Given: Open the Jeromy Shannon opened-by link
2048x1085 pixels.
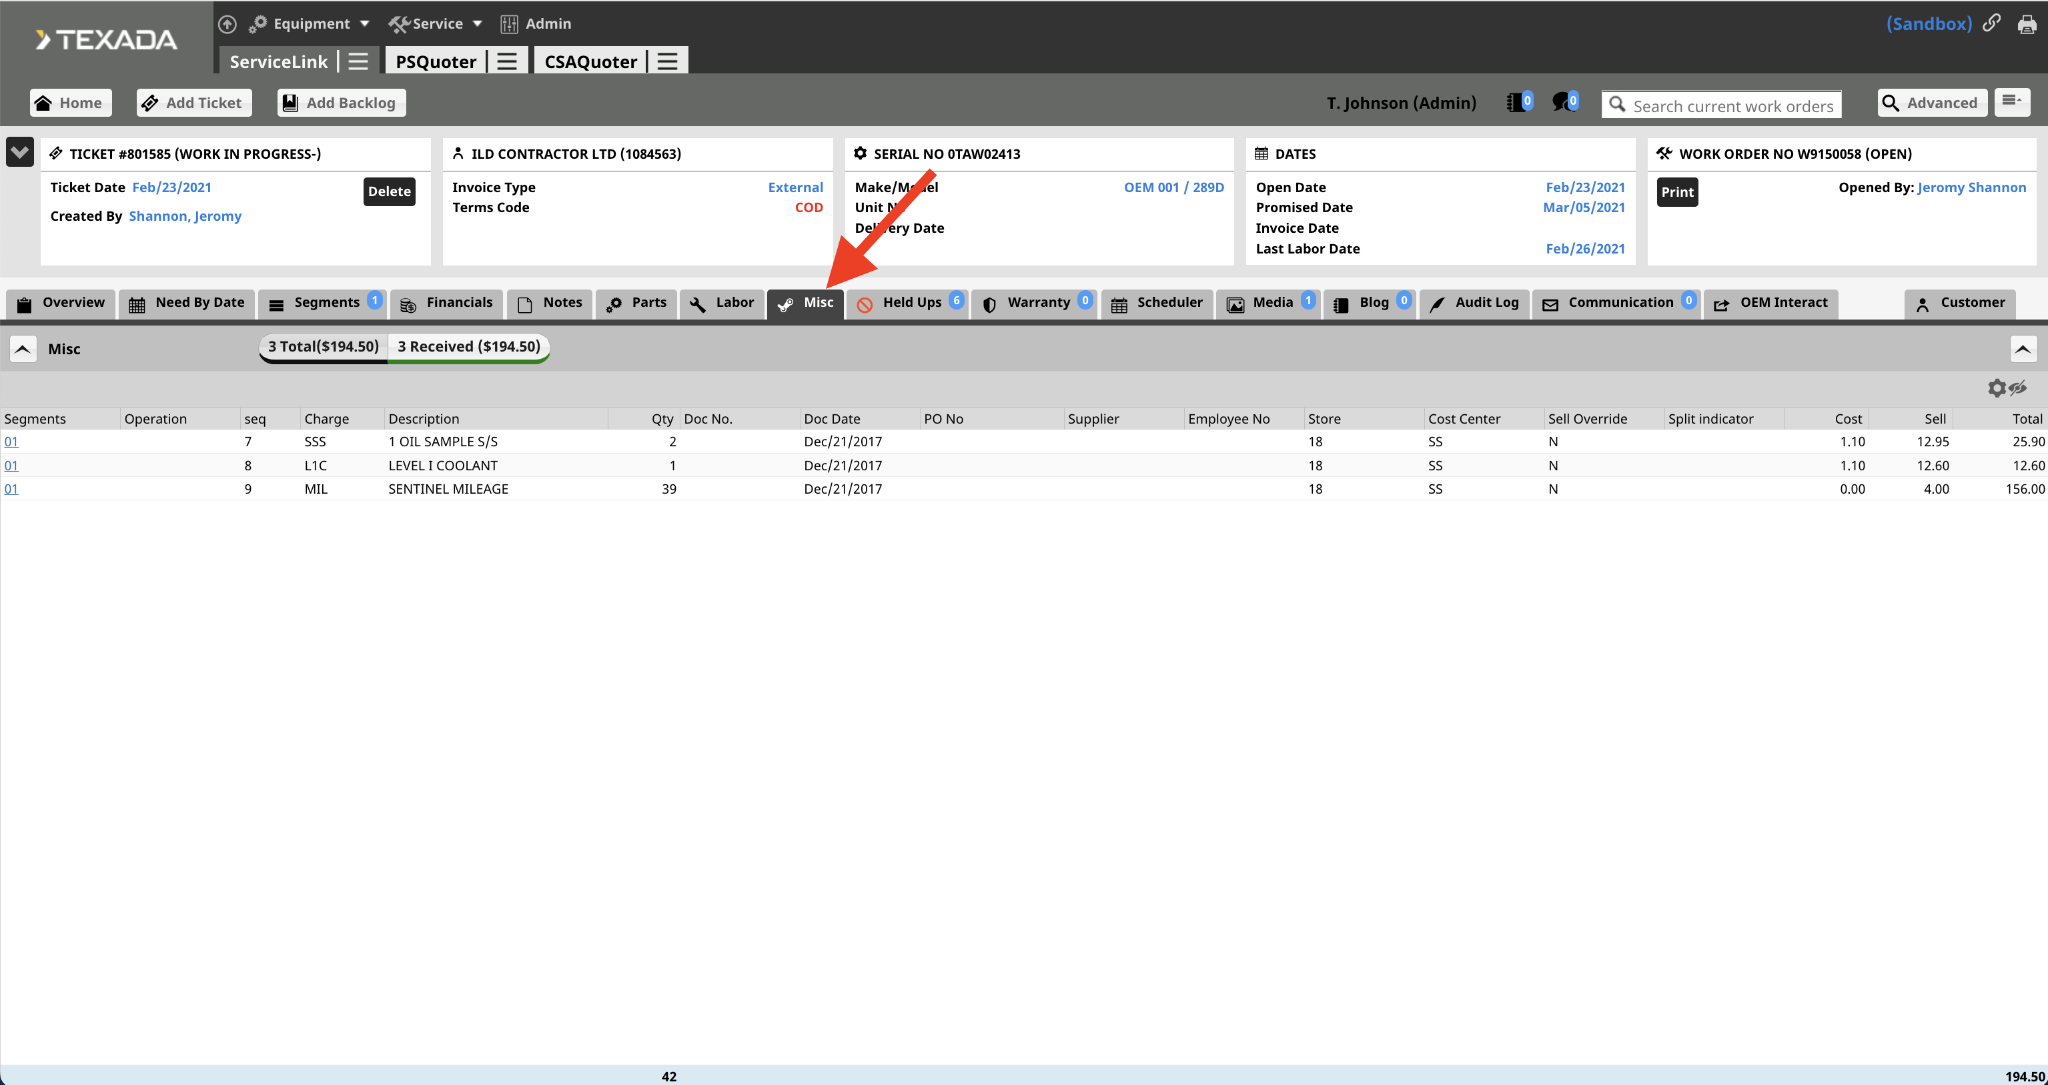Looking at the screenshot, I should pos(1972,187).
